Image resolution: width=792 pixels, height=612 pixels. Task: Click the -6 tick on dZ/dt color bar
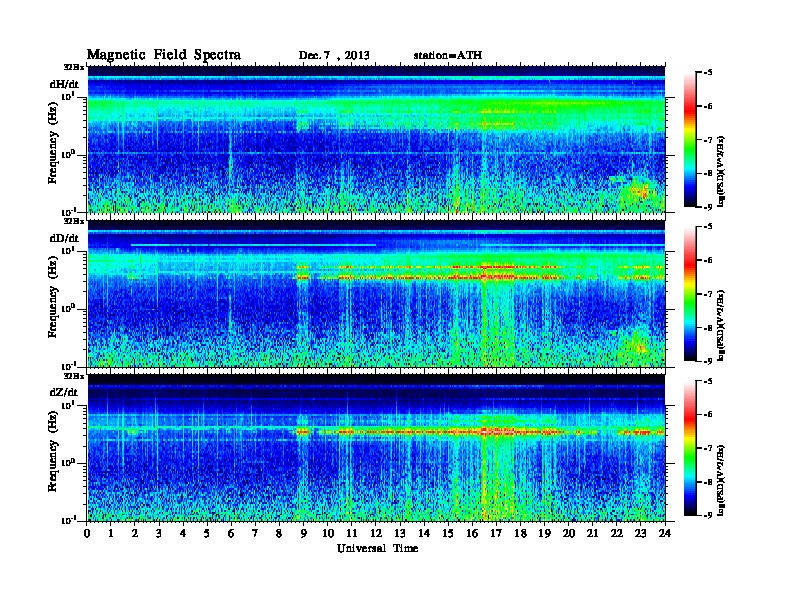click(x=708, y=415)
